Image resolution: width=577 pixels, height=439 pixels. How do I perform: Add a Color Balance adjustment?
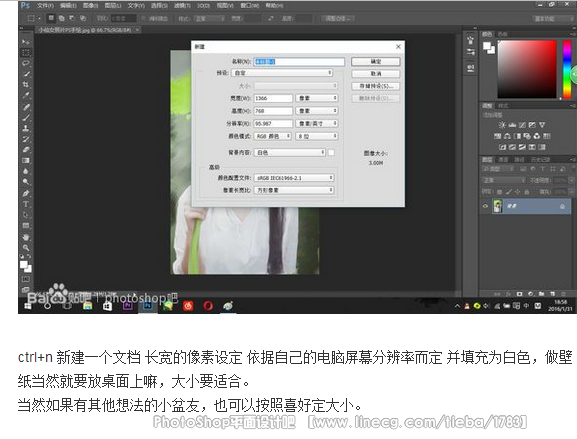coord(507,136)
